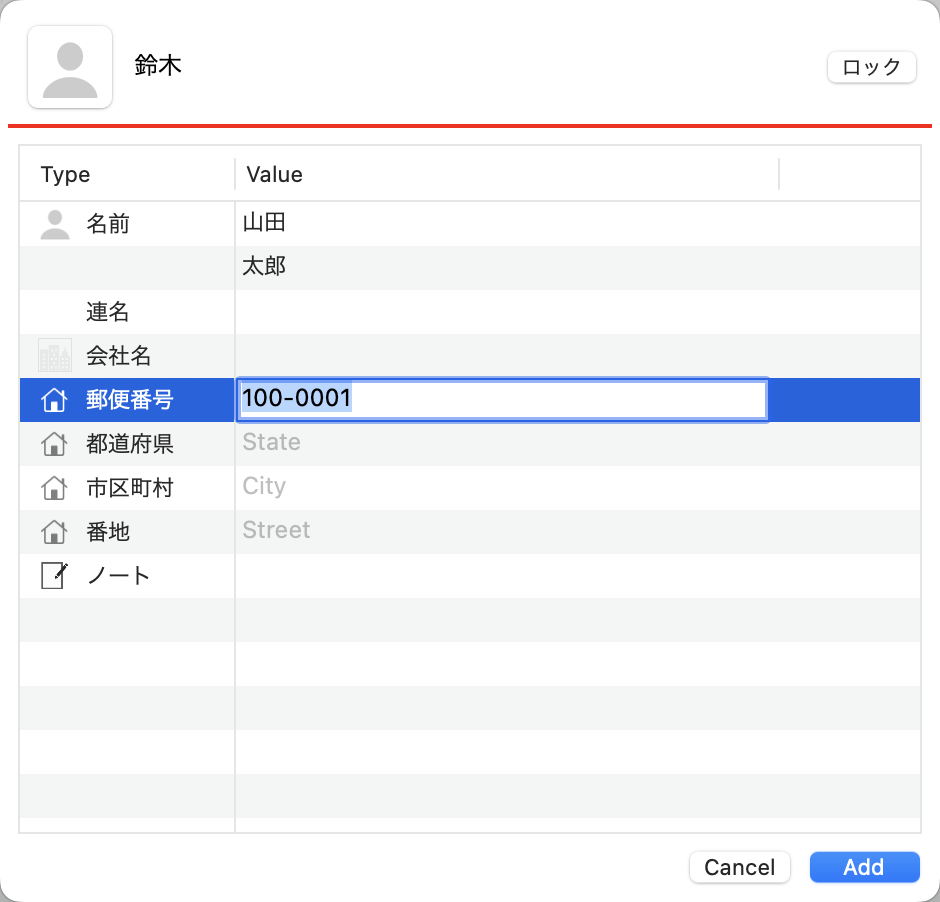Click the house icon beside 都道府県
This screenshot has width=940, height=902.
tap(54, 444)
